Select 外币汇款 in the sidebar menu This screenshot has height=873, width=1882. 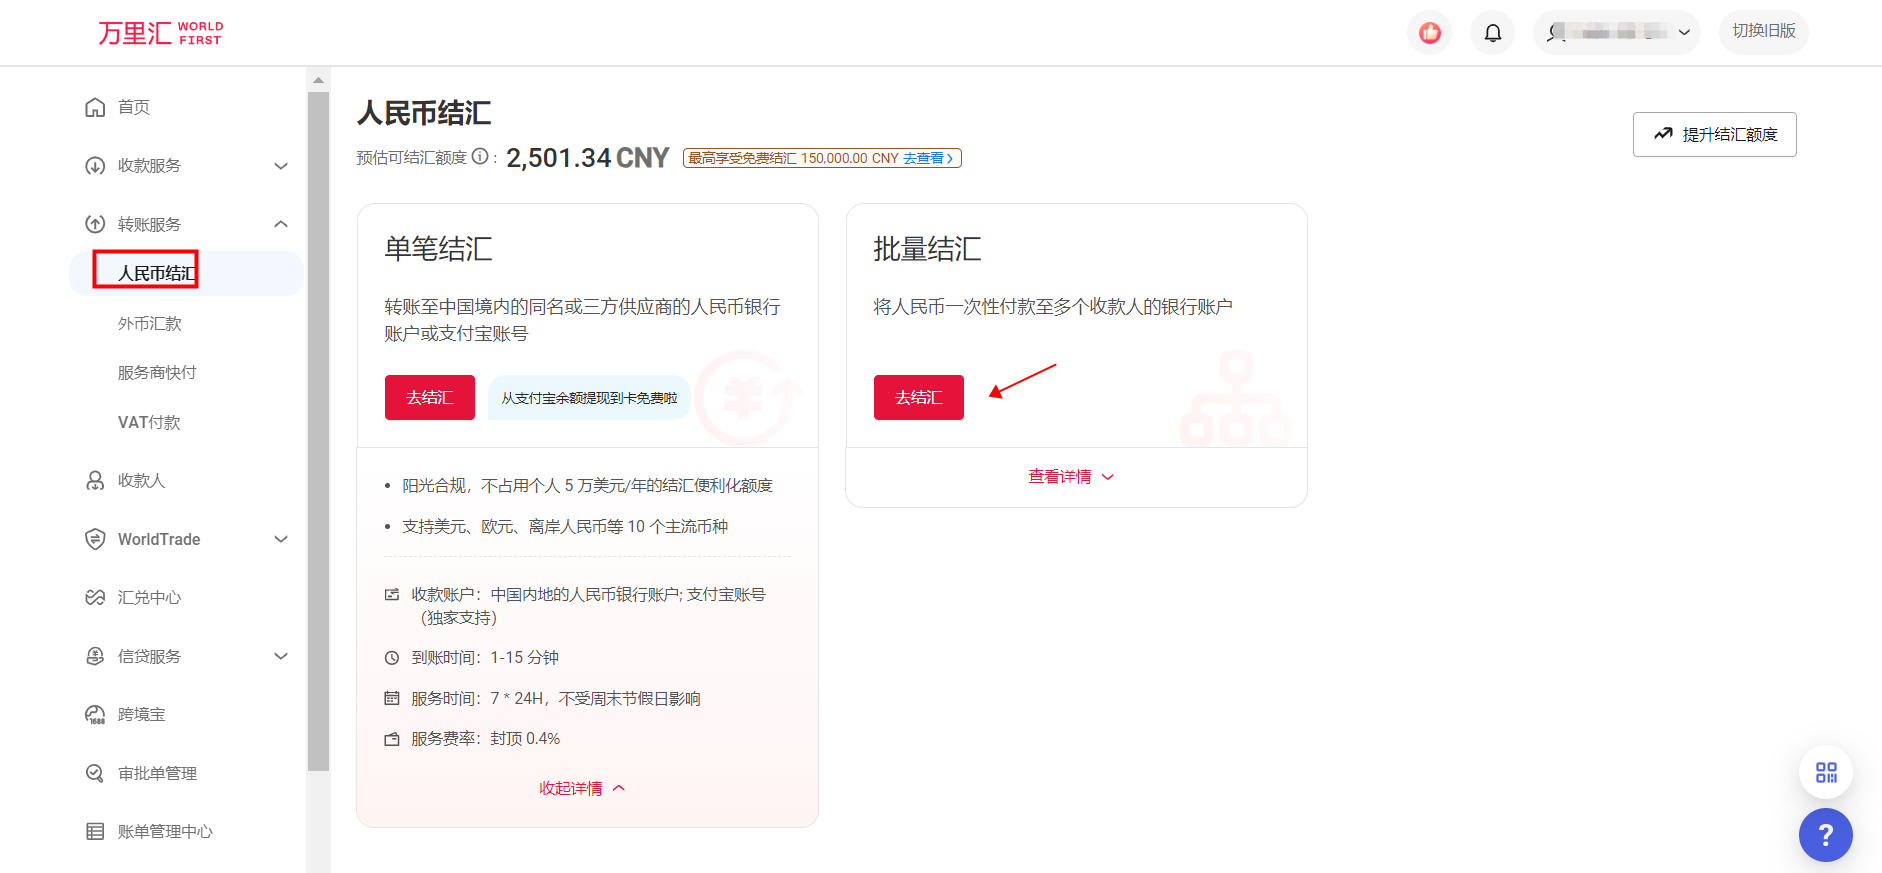(150, 324)
